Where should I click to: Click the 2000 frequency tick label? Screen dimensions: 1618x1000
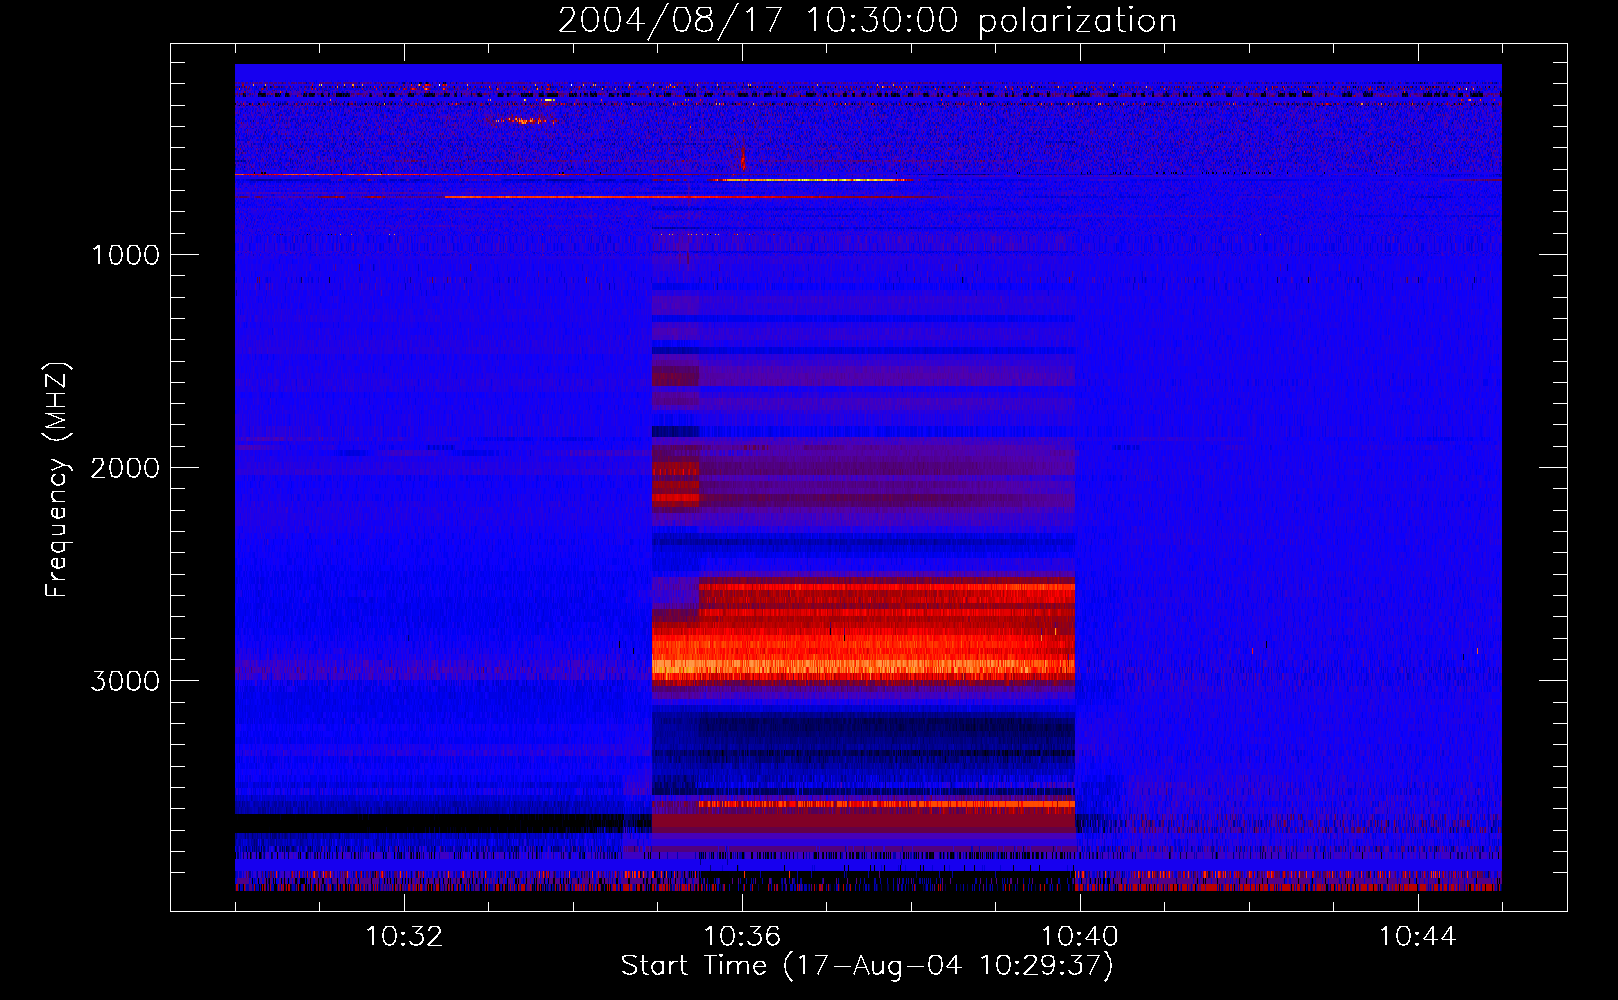(x=125, y=468)
